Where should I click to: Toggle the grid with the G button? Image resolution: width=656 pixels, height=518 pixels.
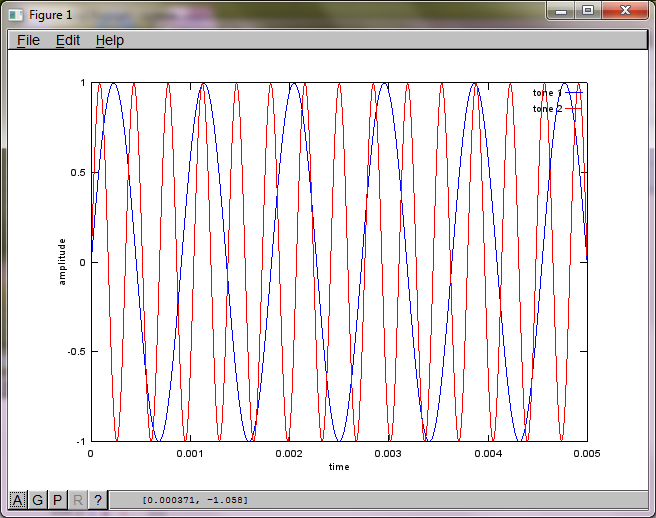click(38, 500)
